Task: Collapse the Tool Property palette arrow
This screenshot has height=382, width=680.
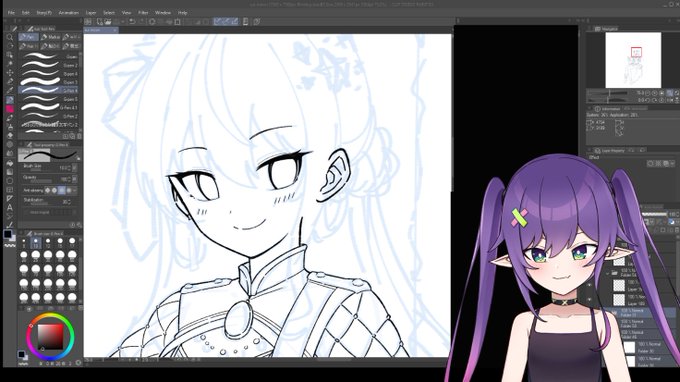Action: [x=21, y=144]
